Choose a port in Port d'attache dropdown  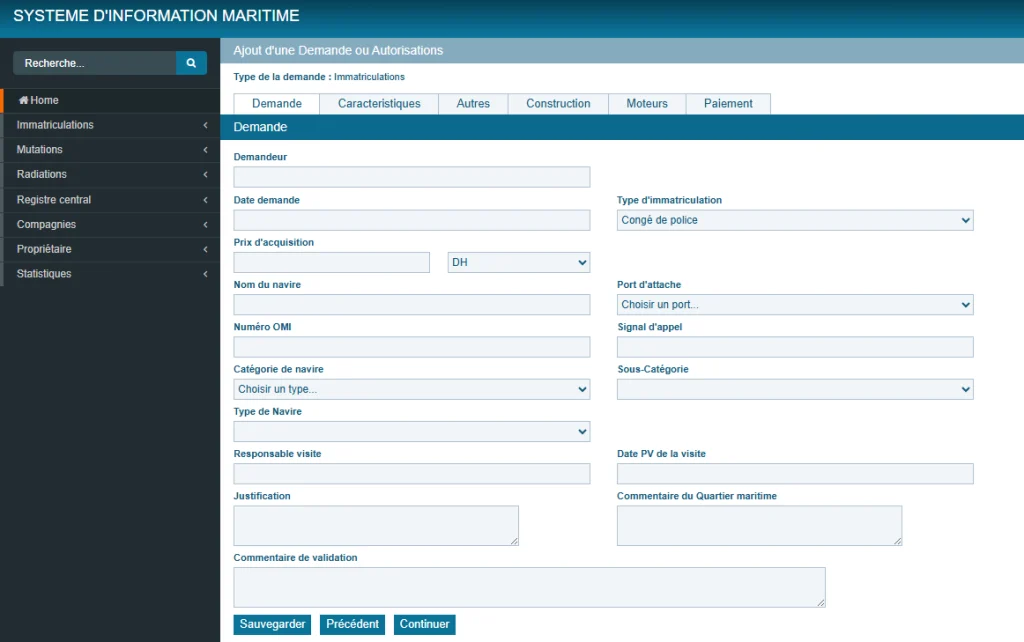click(795, 305)
